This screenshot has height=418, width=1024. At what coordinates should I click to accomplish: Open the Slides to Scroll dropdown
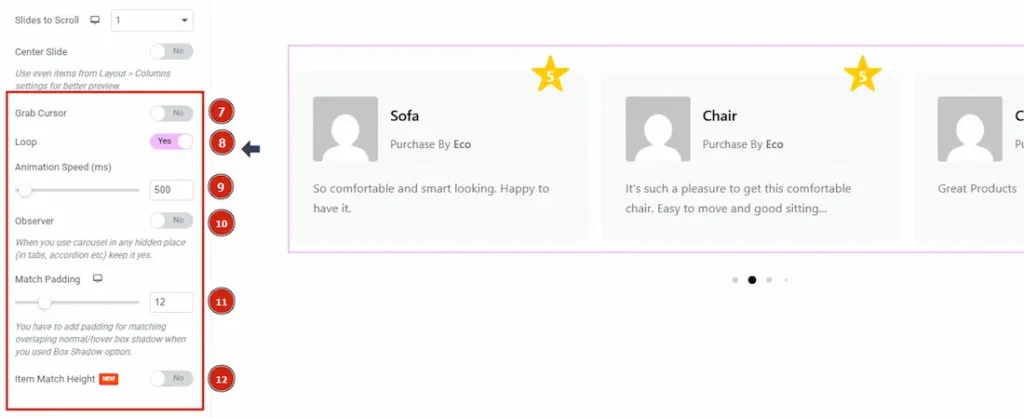click(152, 20)
